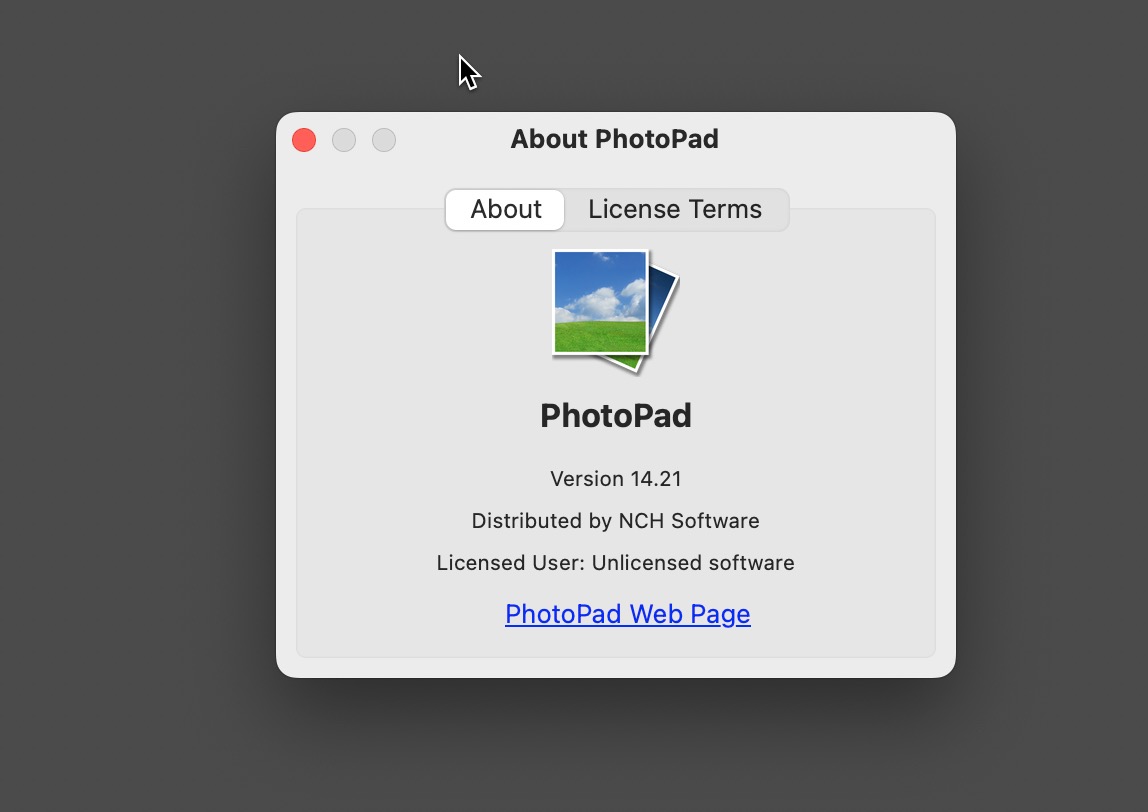
Task: Switch to the License Terms tab
Action: point(675,209)
